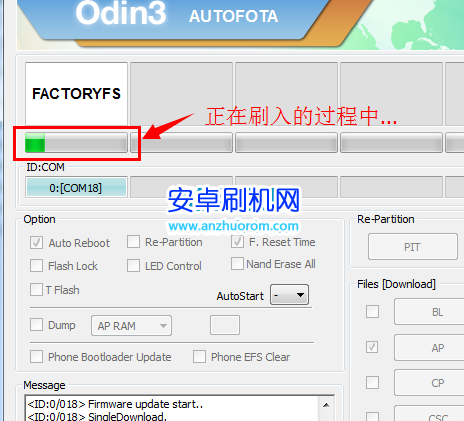Check Phone Bootloader Update option
Image resolution: width=464 pixels, height=421 pixels.
36,356
